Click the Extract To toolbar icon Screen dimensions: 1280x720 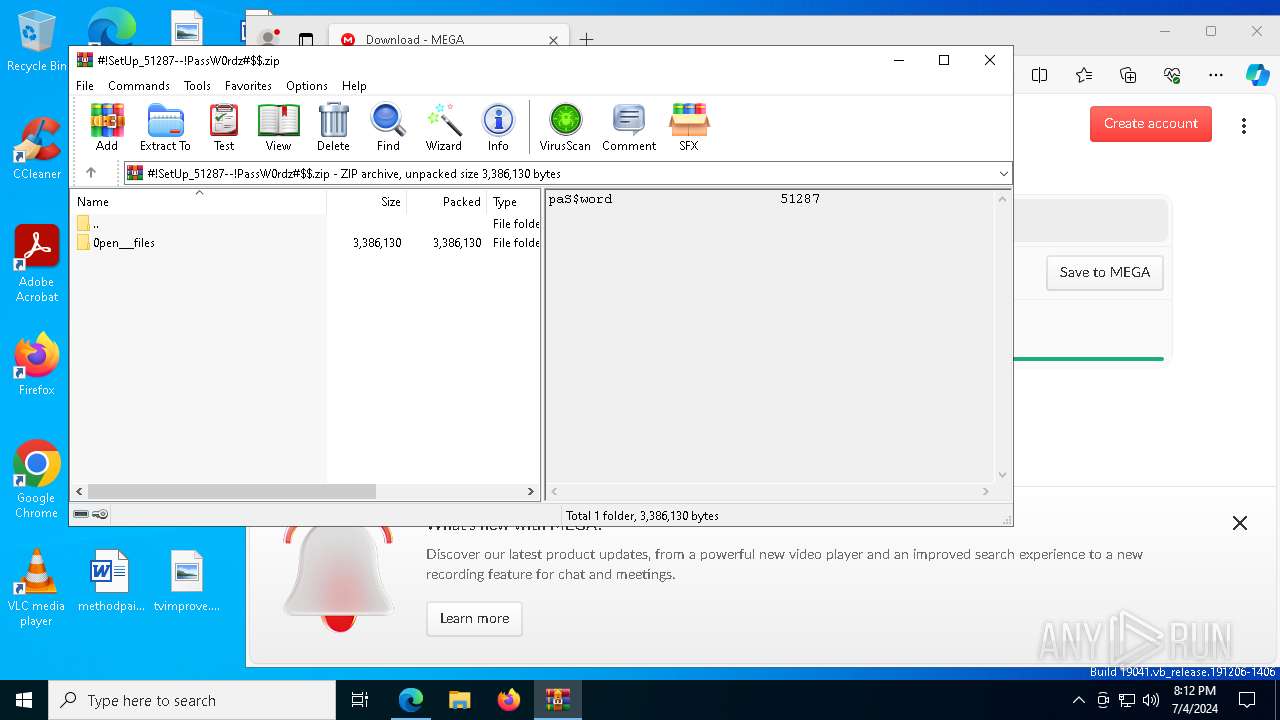coord(165,127)
